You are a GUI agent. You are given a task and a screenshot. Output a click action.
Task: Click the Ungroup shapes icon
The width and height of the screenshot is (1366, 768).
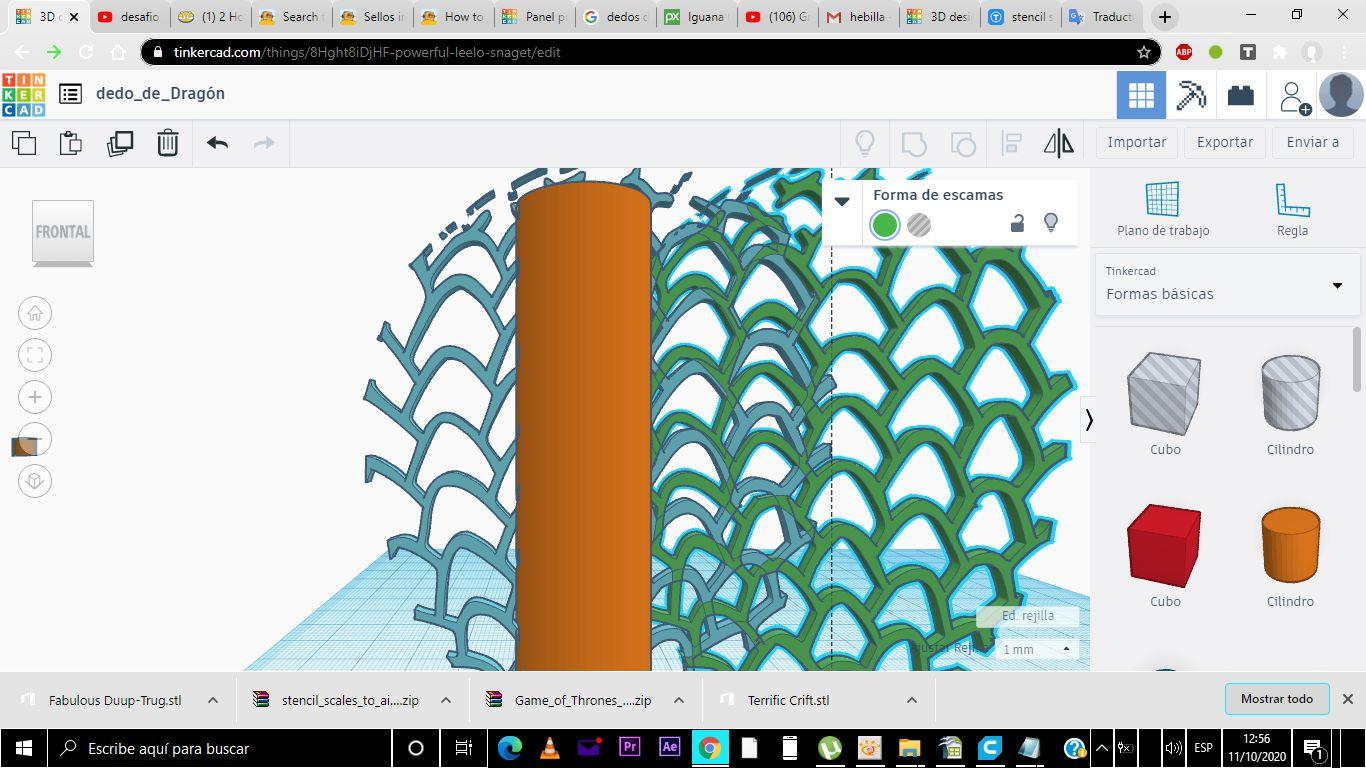(963, 143)
